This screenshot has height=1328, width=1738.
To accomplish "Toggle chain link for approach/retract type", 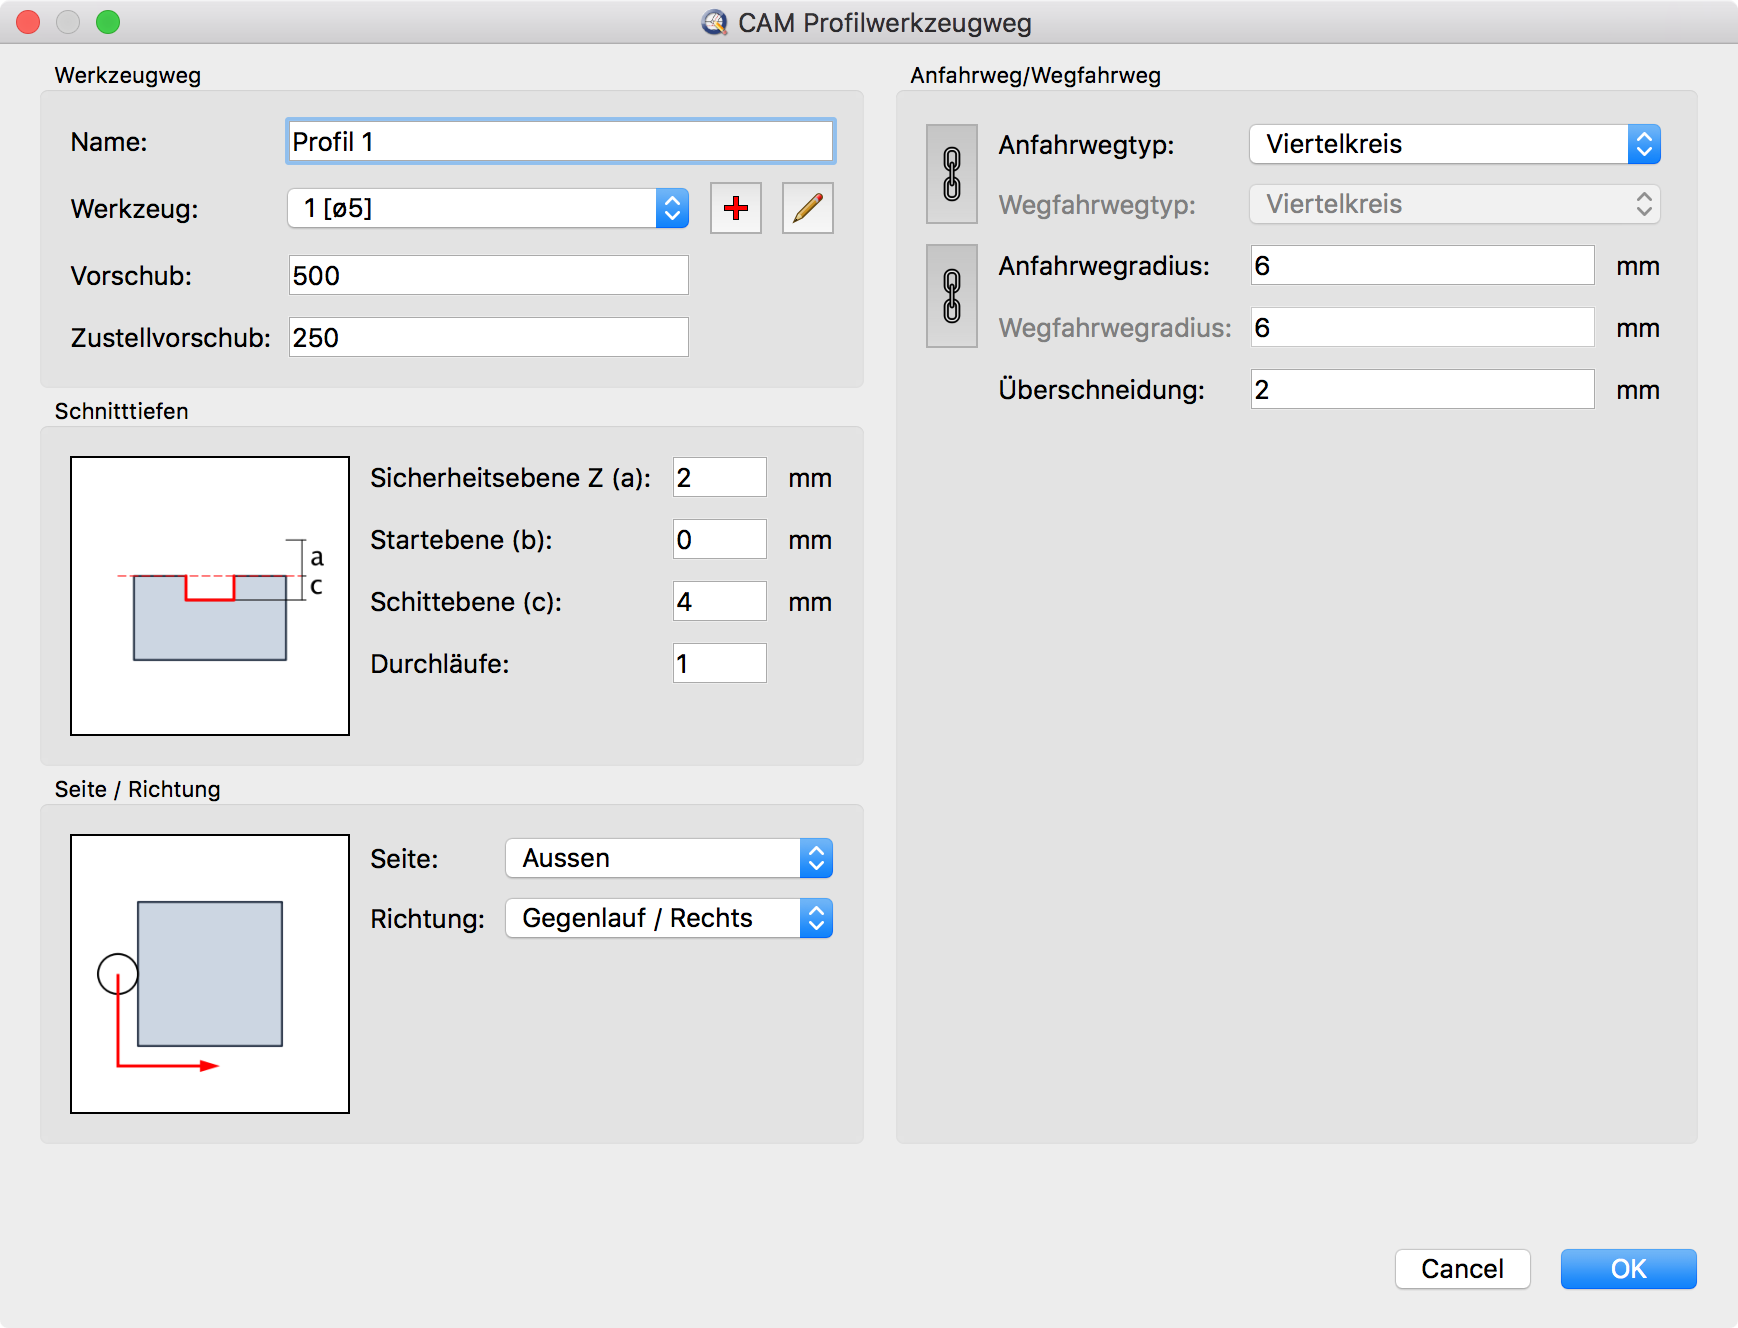I will point(952,174).
